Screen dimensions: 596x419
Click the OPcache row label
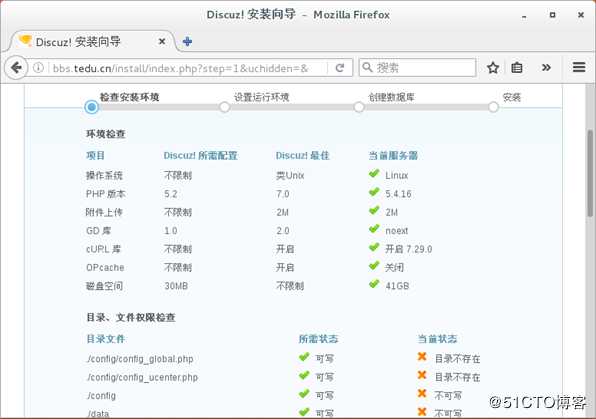tap(105, 268)
